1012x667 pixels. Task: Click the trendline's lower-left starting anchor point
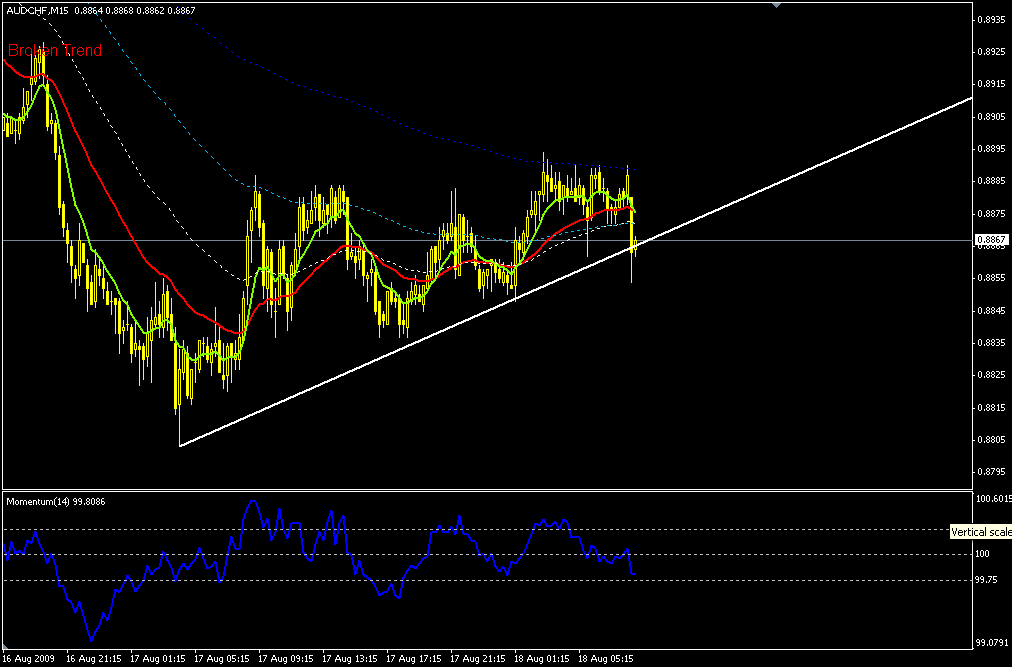click(x=180, y=445)
